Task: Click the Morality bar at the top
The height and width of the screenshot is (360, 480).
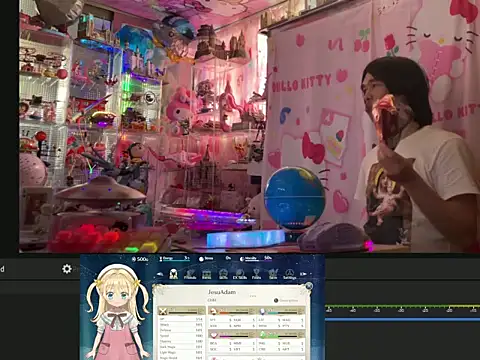Action: pyautogui.click(x=256, y=258)
